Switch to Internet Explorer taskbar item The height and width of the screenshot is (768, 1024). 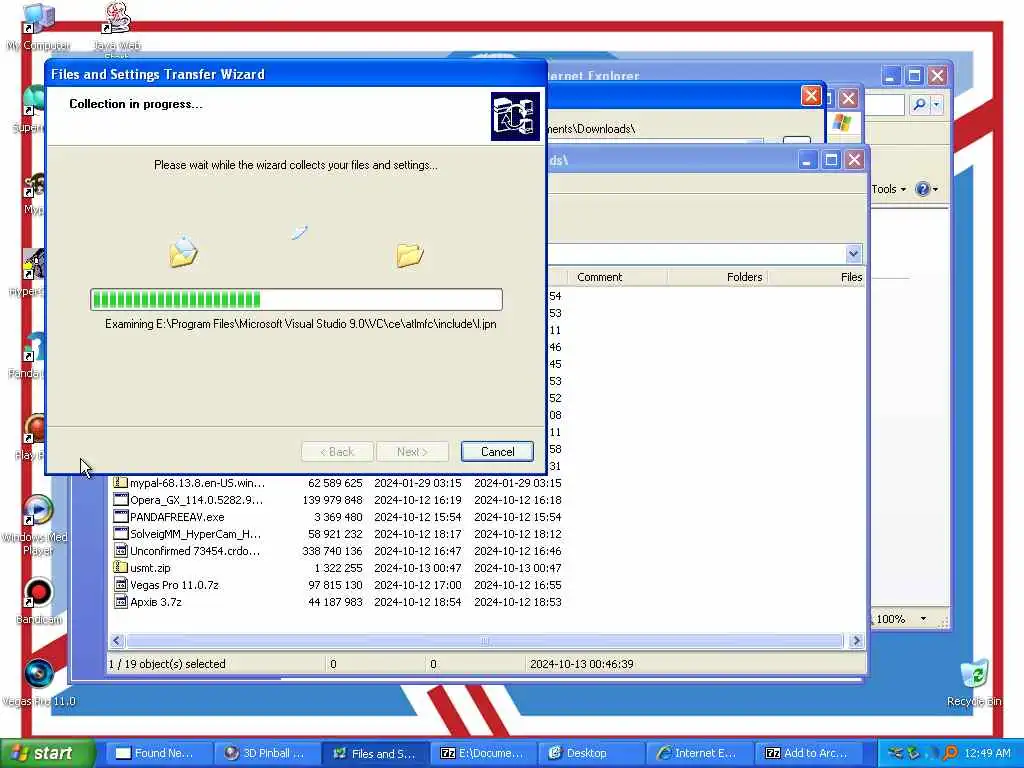701,753
